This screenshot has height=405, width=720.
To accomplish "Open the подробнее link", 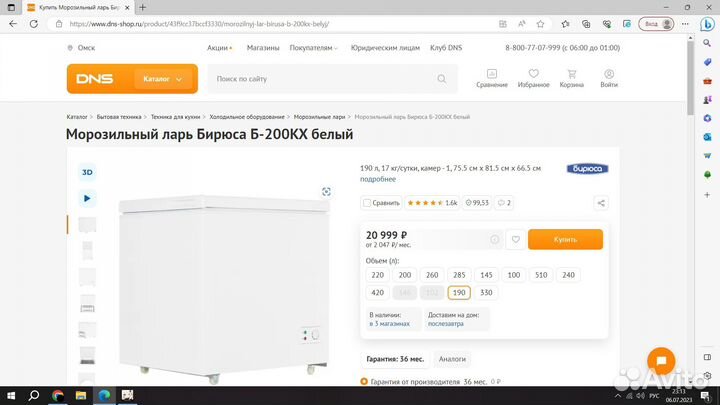I will tap(378, 179).
